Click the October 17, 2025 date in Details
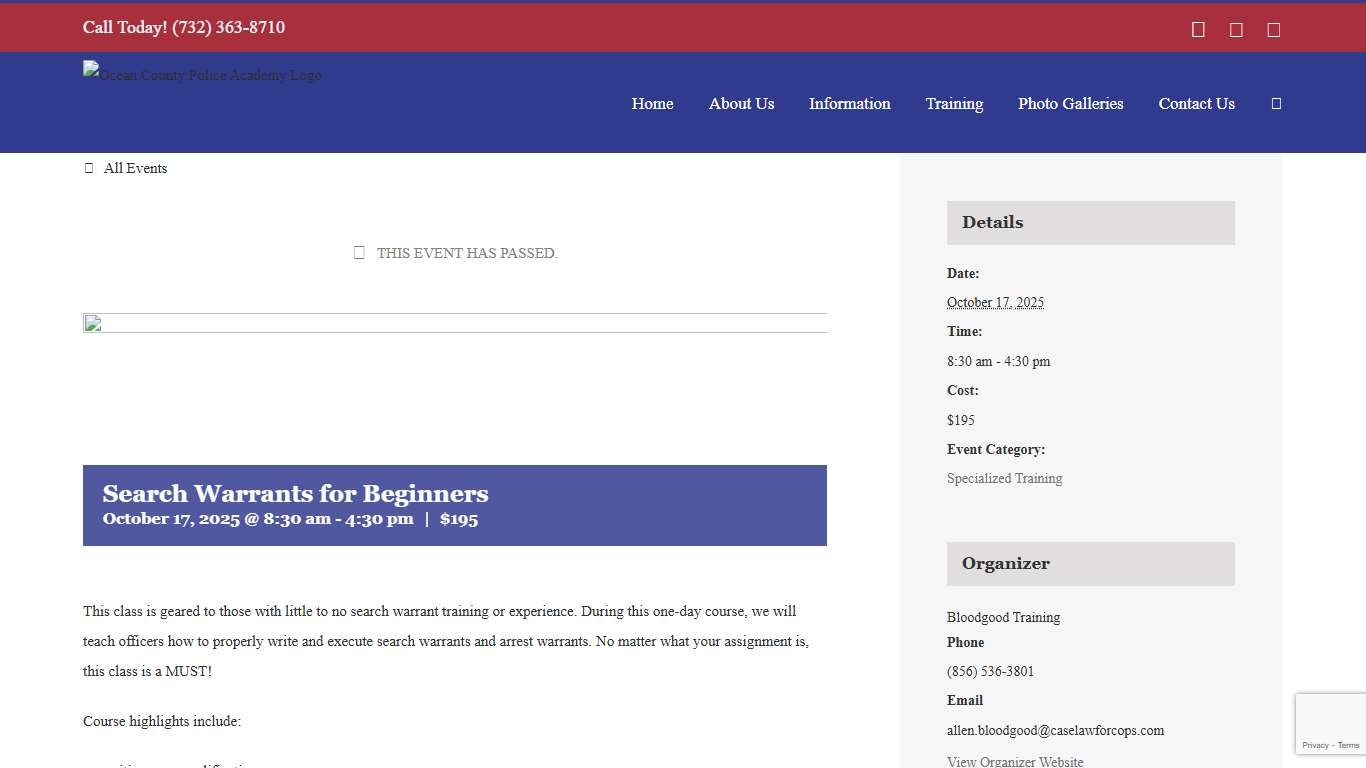The height and width of the screenshot is (768, 1366). (x=995, y=303)
